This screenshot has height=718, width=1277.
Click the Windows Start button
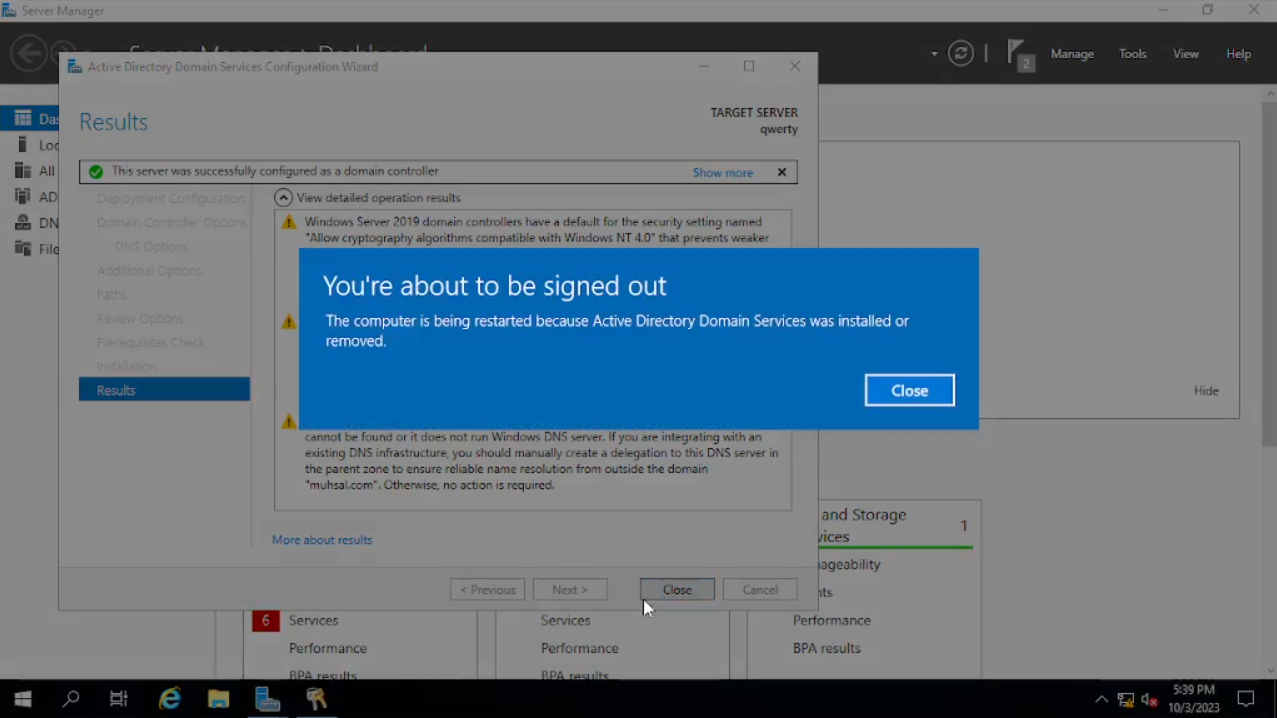click(x=23, y=699)
